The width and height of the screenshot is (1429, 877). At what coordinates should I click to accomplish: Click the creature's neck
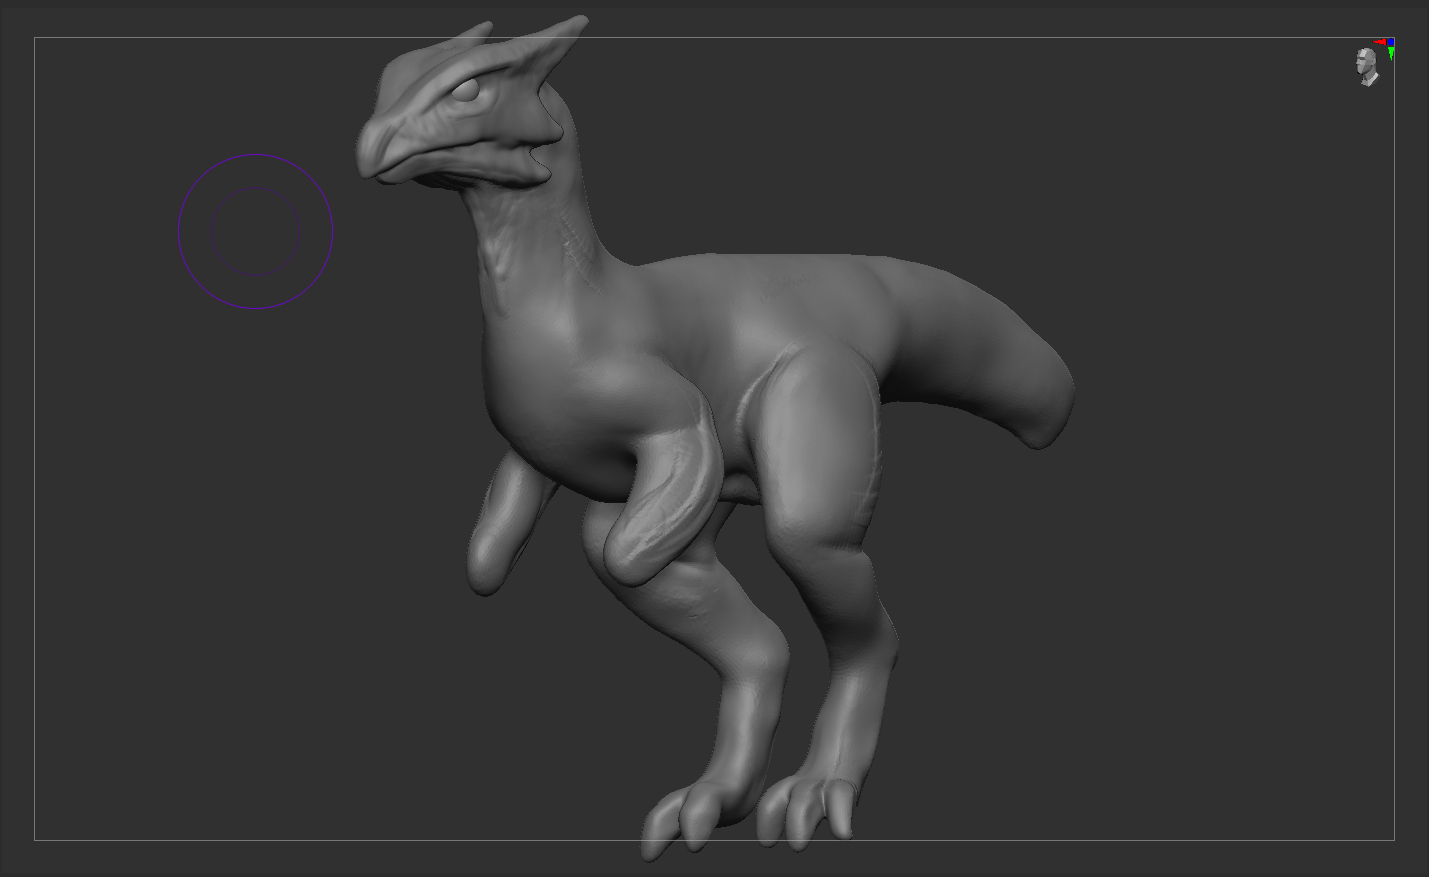tap(535, 250)
